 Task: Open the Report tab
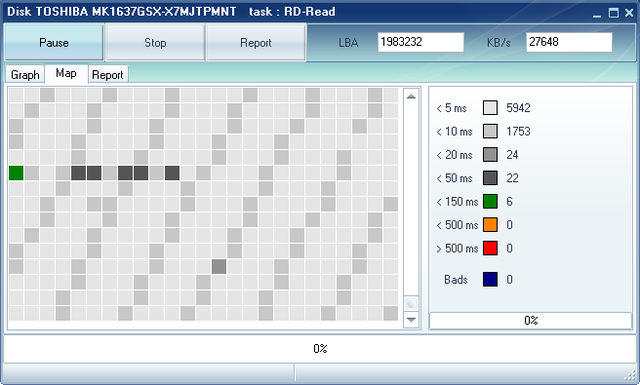tap(108, 75)
